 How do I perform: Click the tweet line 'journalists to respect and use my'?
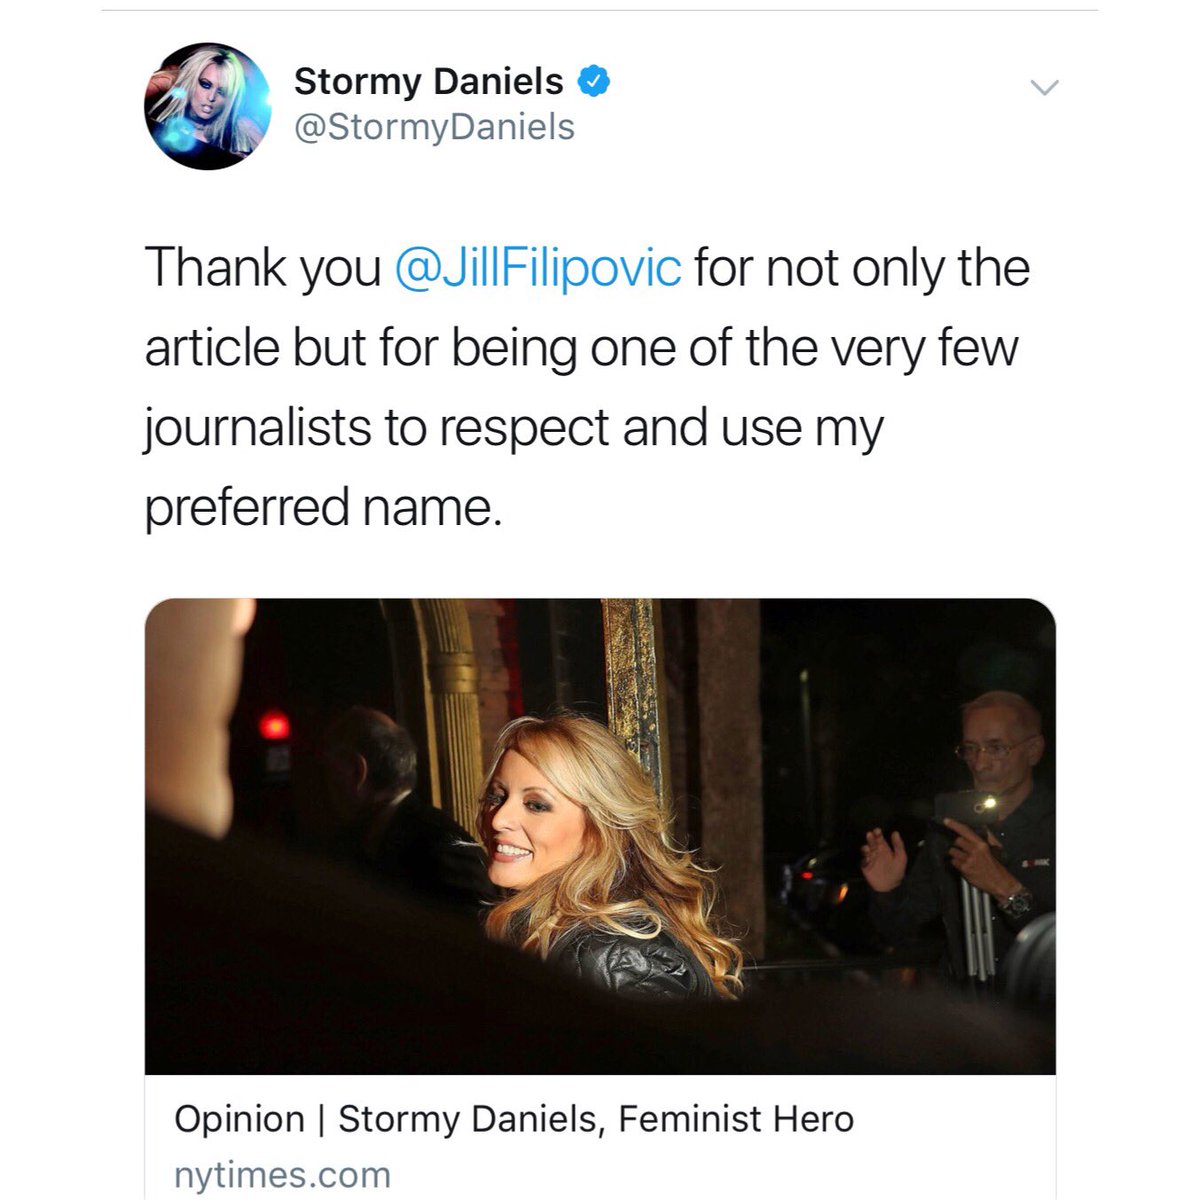[514, 428]
